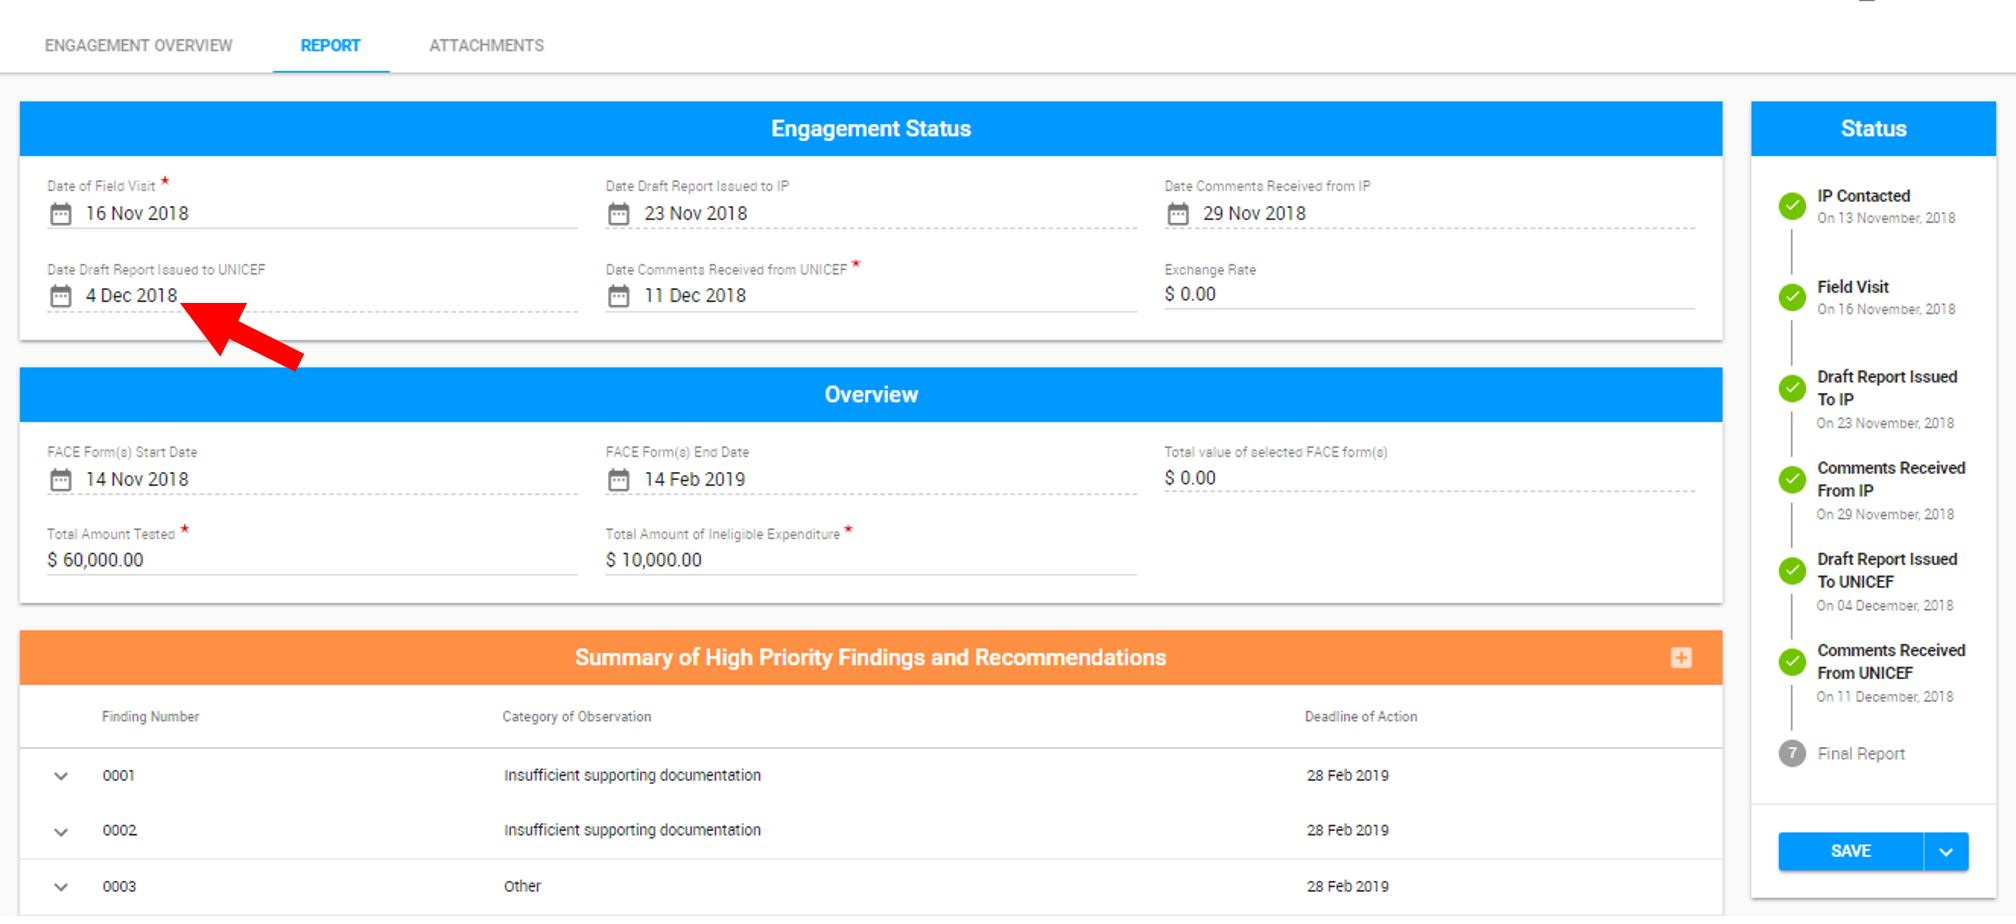Open the FACE Form(s) End Date calendar
This screenshot has height=924, width=2016.
[615, 479]
